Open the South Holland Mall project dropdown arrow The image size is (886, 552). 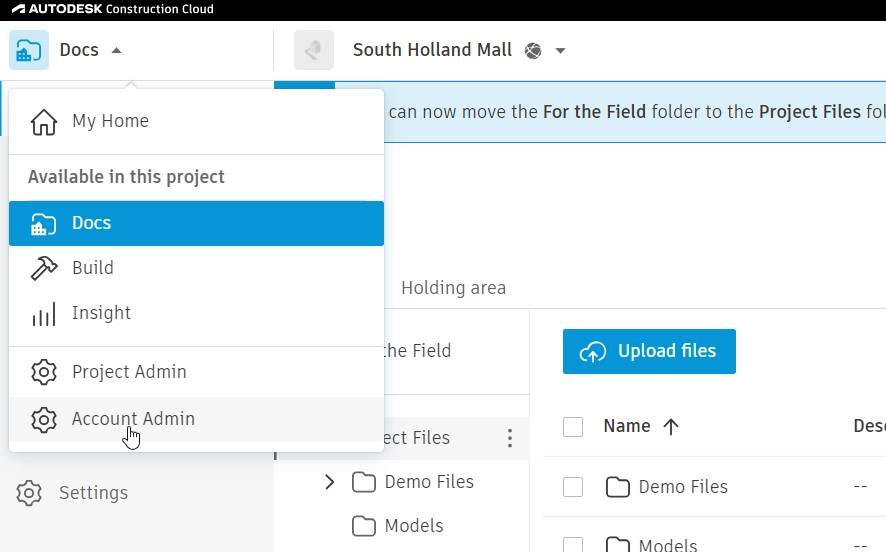[560, 51]
